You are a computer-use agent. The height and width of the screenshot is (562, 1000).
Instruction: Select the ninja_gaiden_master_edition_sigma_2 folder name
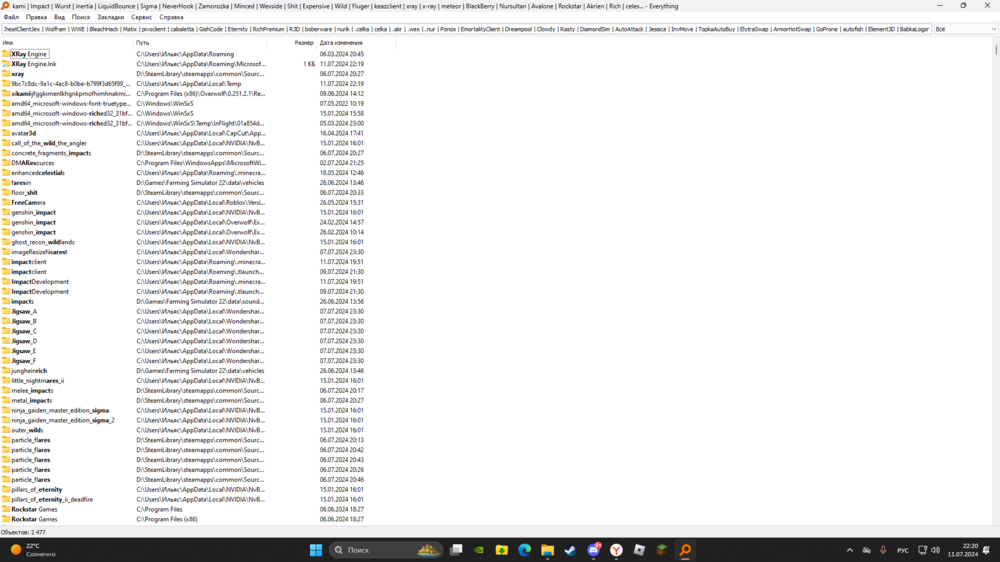62,420
